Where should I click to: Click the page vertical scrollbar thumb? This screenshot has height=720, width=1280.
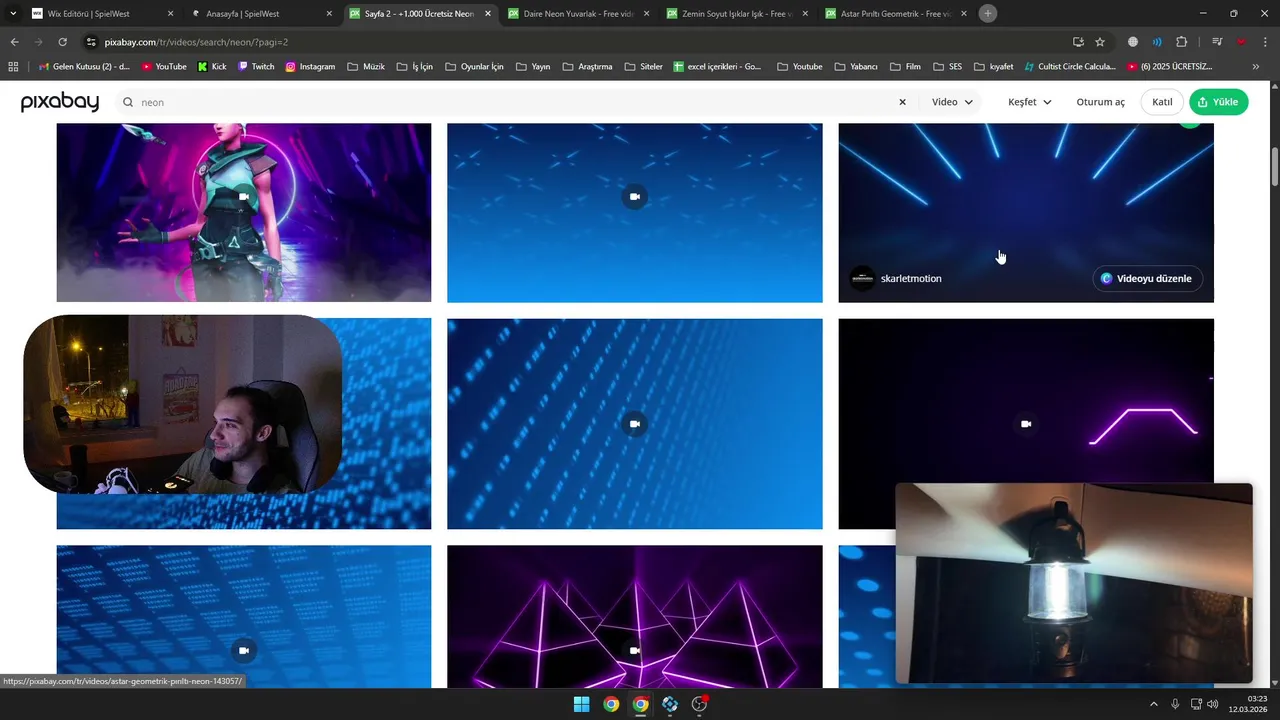[x=1274, y=166]
